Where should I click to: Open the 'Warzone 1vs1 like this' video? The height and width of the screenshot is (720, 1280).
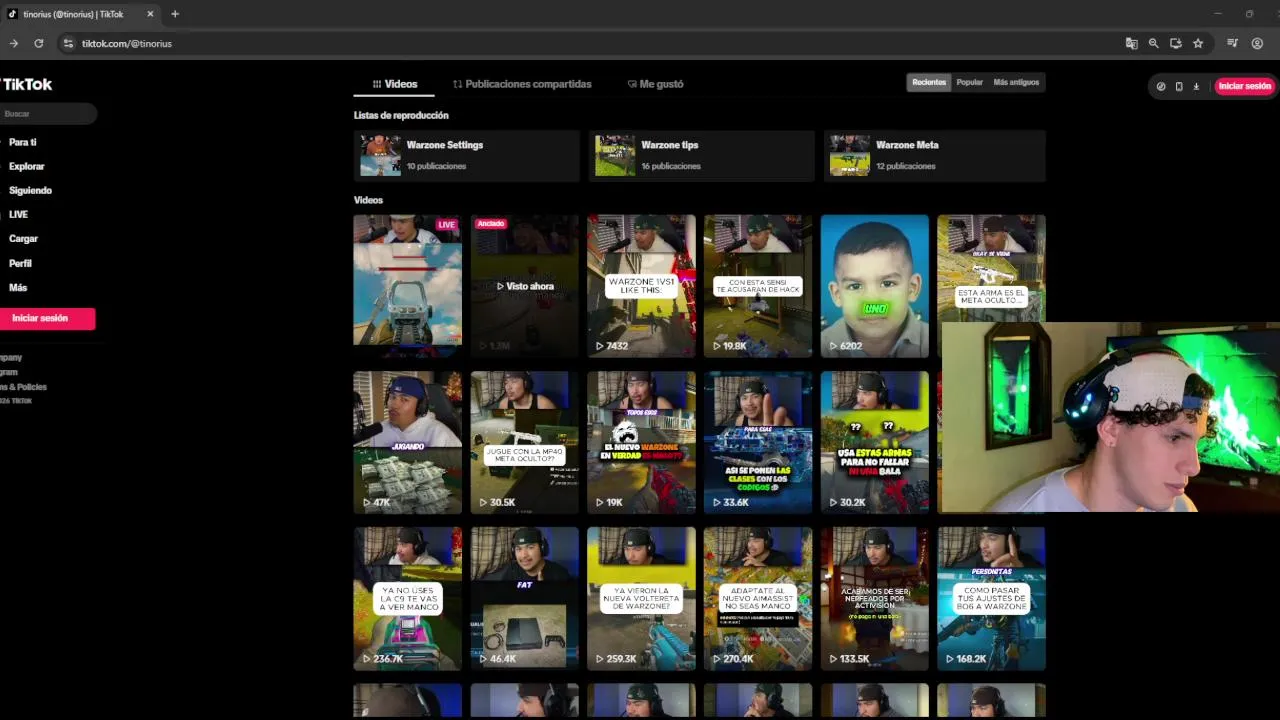point(641,286)
